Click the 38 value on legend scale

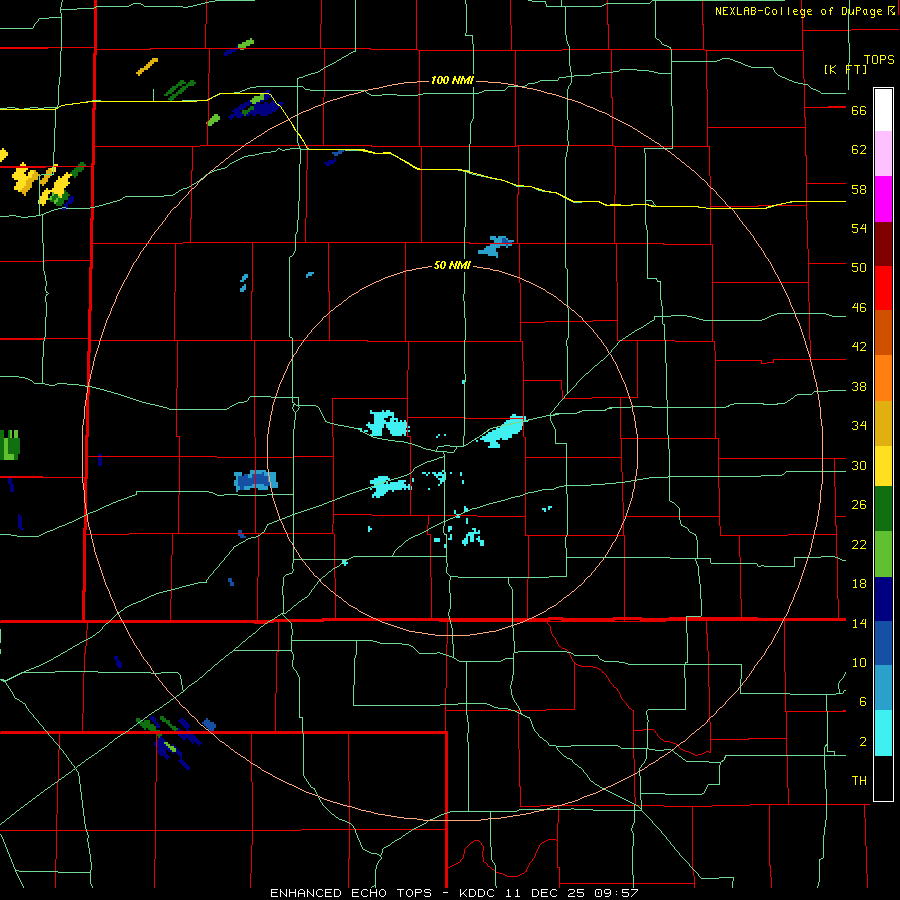(859, 386)
